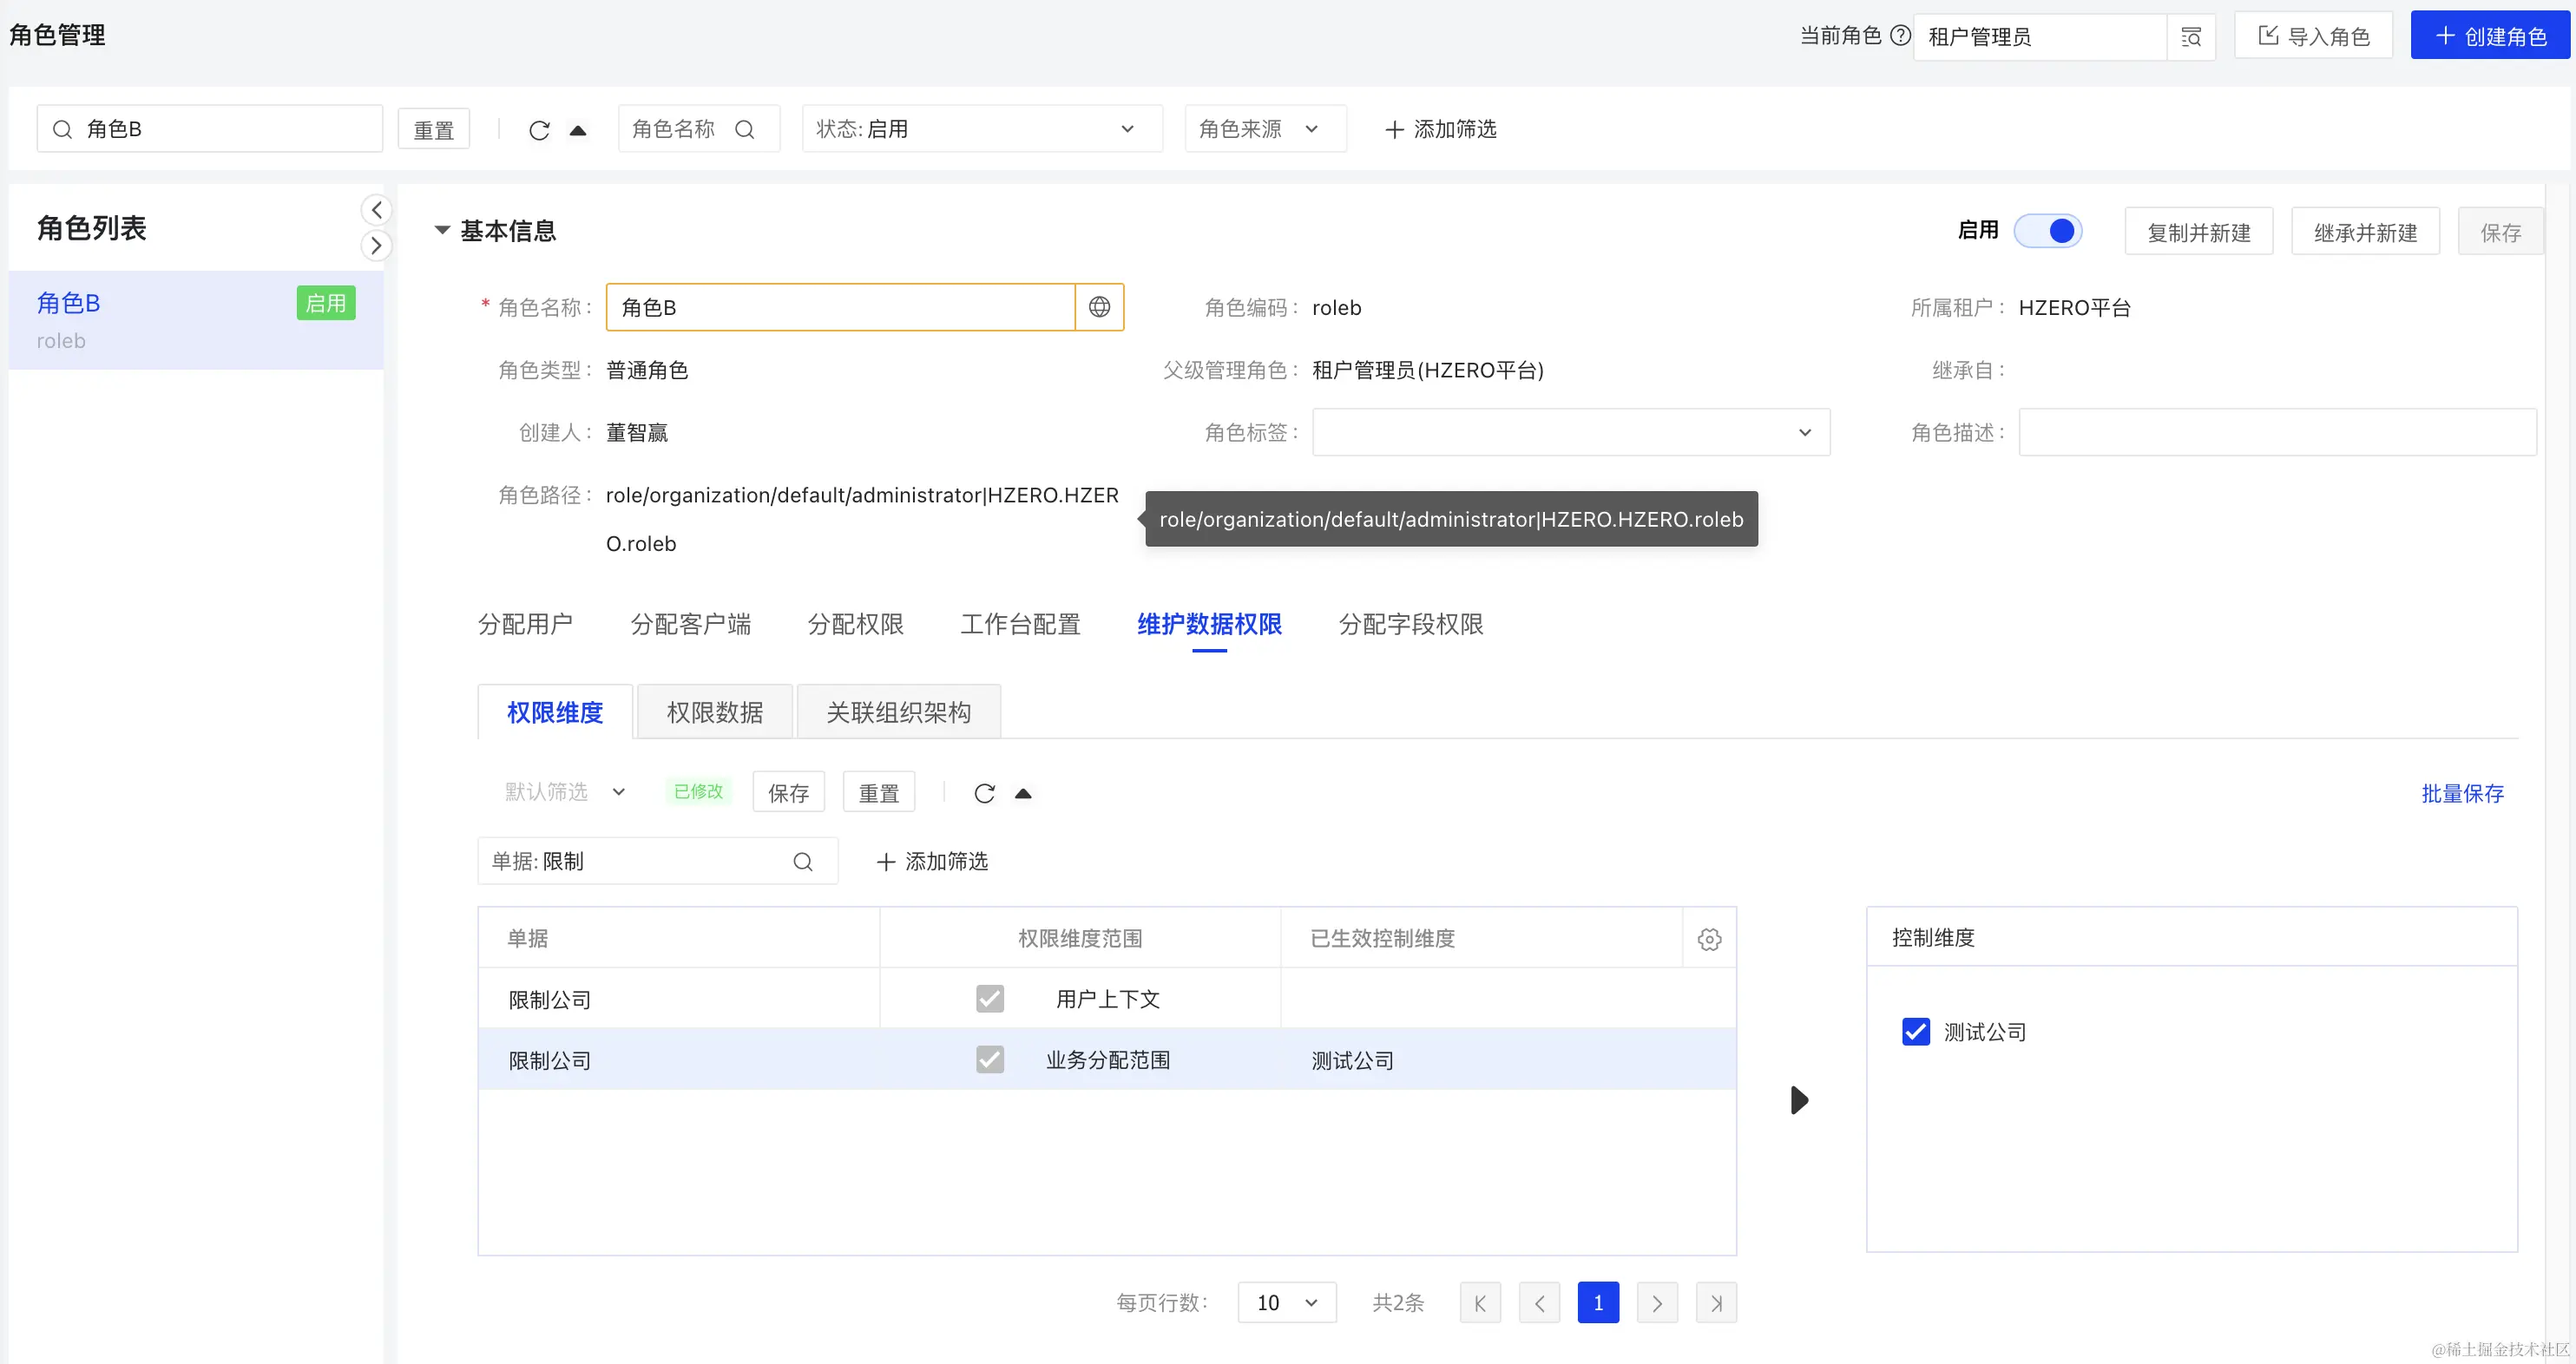Select the 限制公司 row with 业务分配范围
The height and width of the screenshot is (1364, 2576).
(1107, 1059)
